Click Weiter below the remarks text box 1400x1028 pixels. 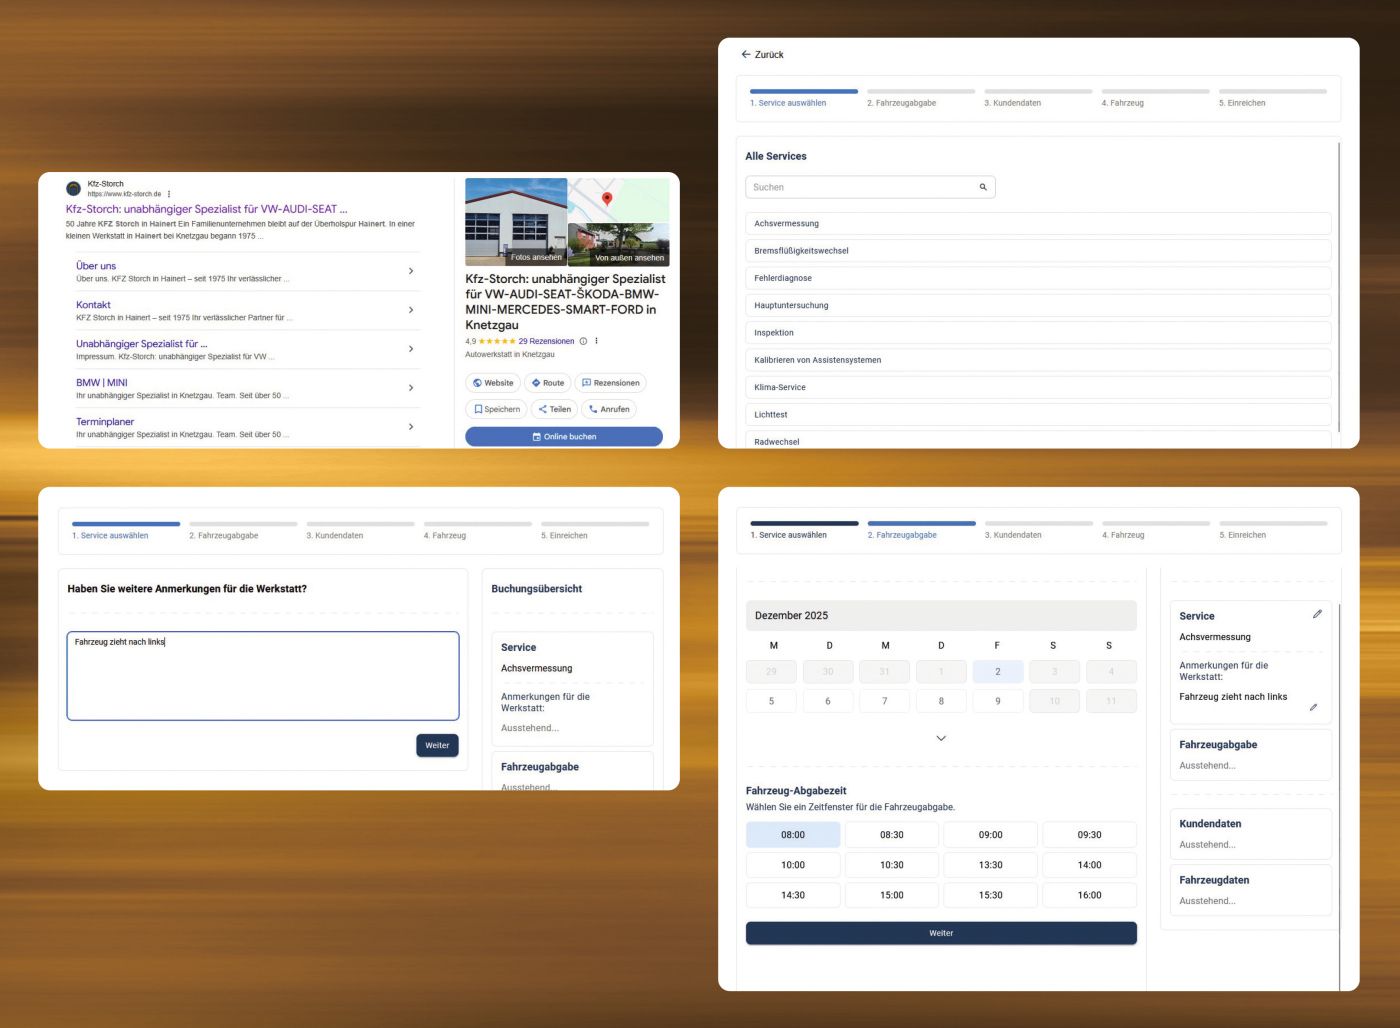[437, 745]
